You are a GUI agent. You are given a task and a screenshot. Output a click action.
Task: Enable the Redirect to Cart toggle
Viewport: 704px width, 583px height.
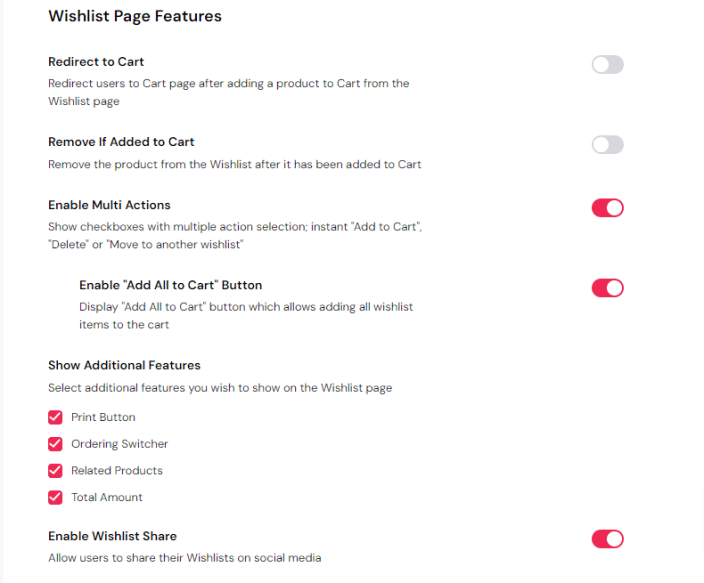point(607,65)
